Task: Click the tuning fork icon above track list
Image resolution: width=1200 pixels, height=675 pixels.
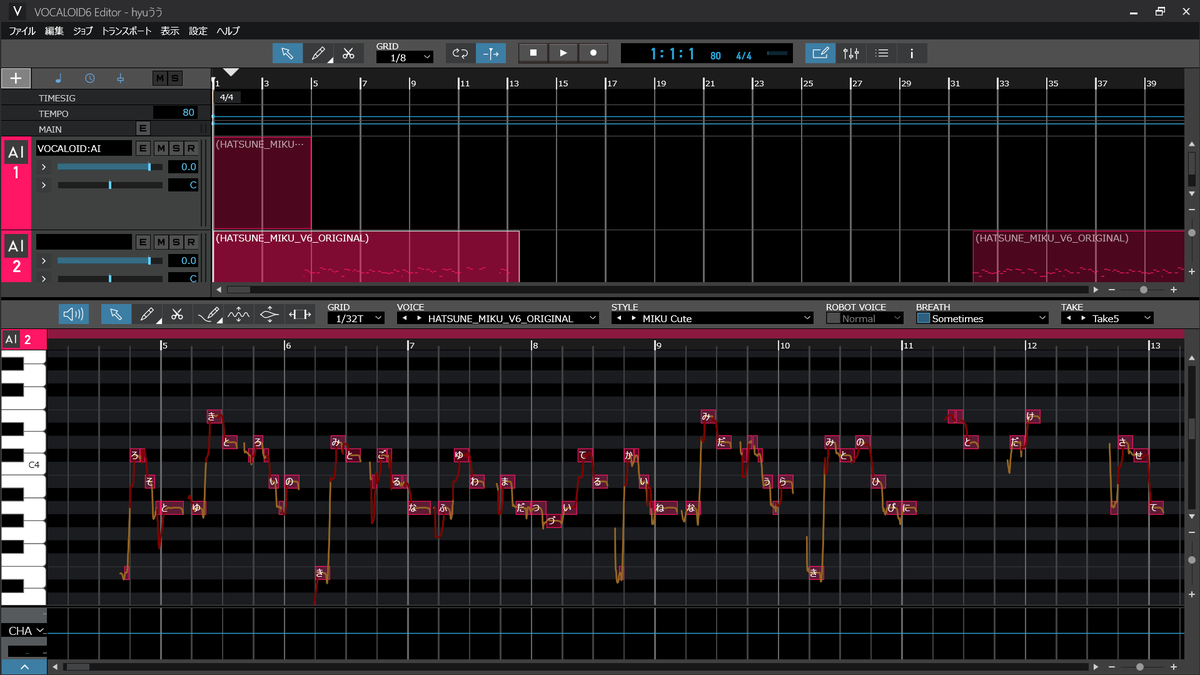Action: click(x=120, y=78)
